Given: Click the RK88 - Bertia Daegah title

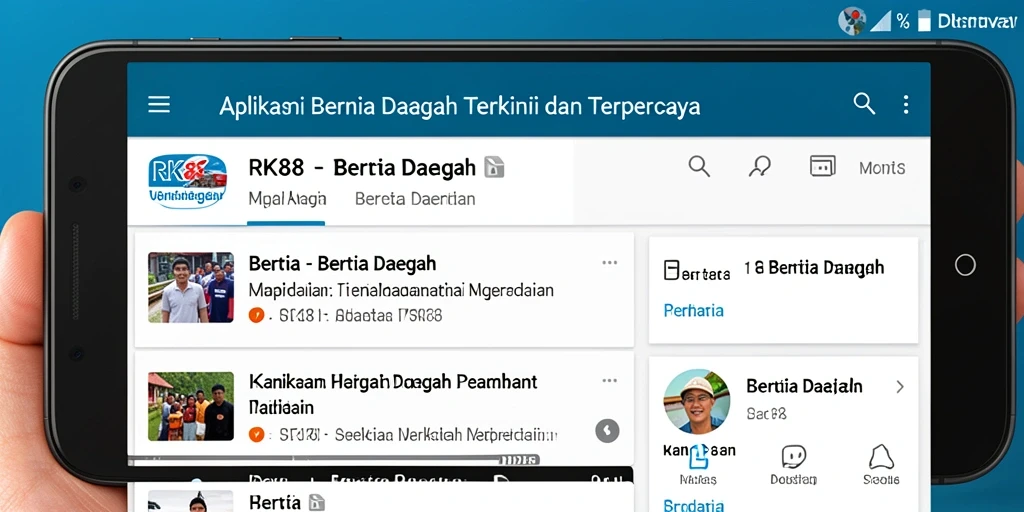Looking at the screenshot, I should click(x=362, y=168).
